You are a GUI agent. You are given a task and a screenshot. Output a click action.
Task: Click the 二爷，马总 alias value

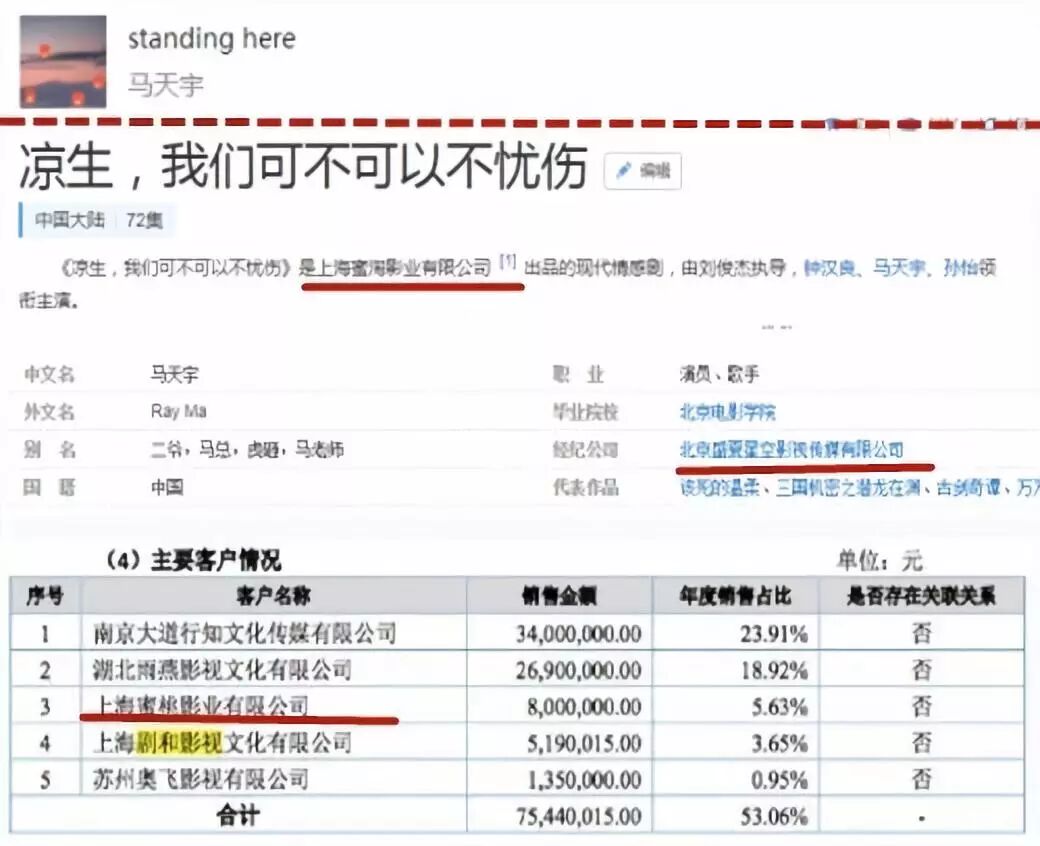pos(247,450)
